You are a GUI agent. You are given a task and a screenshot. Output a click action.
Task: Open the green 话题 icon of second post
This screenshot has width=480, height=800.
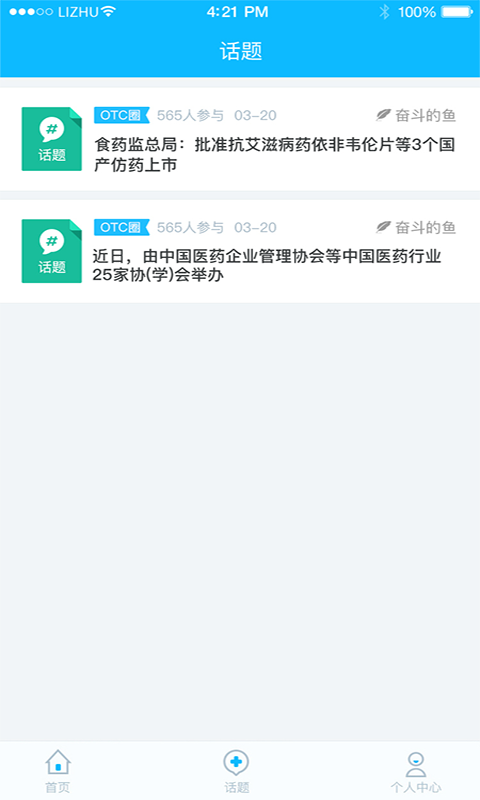[52, 251]
